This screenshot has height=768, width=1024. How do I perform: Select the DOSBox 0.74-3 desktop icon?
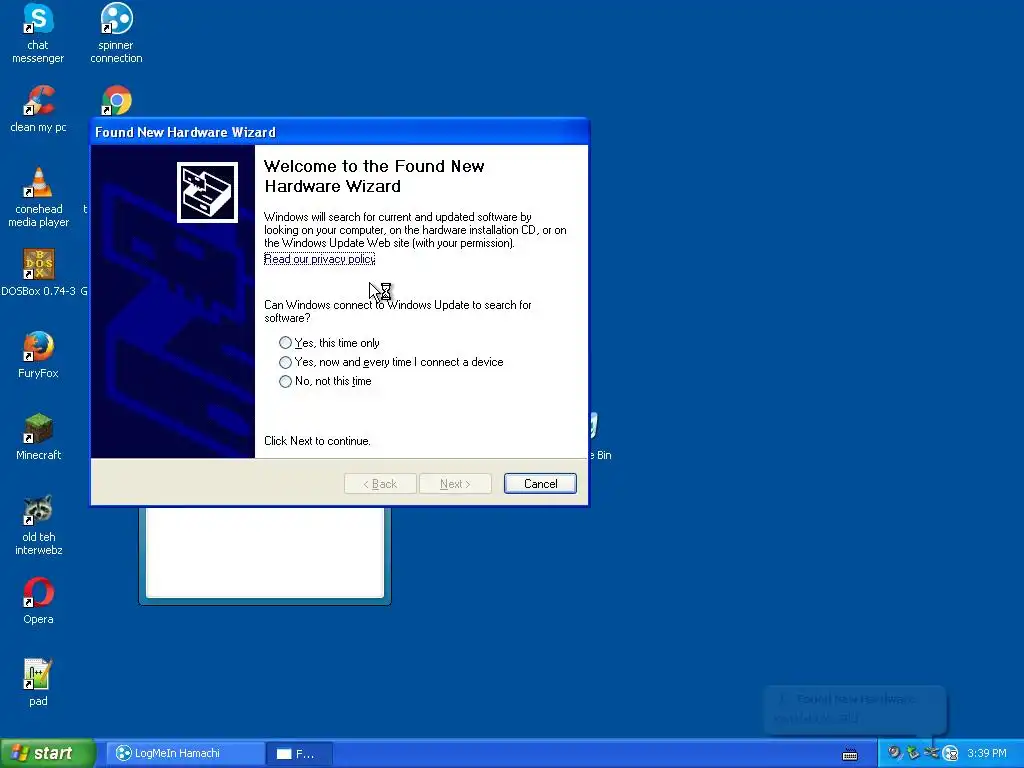click(x=39, y=272)
